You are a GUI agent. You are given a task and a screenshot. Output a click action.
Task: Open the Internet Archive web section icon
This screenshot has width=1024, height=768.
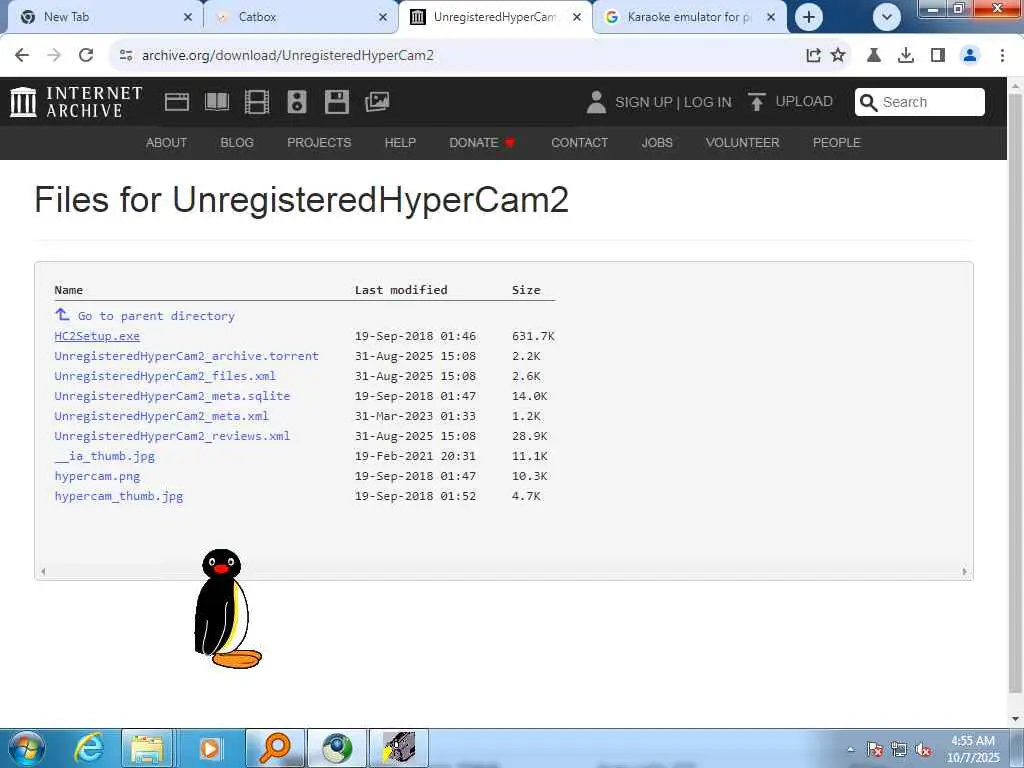click(177, 102)
